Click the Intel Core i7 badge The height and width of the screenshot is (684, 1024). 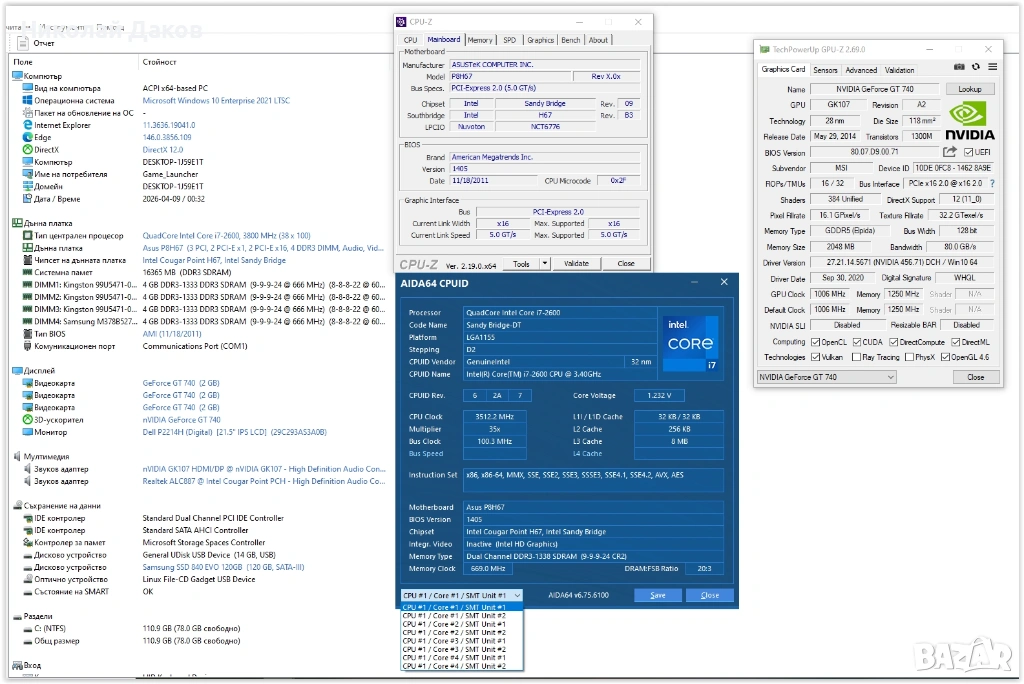click(x=688, y=345)
